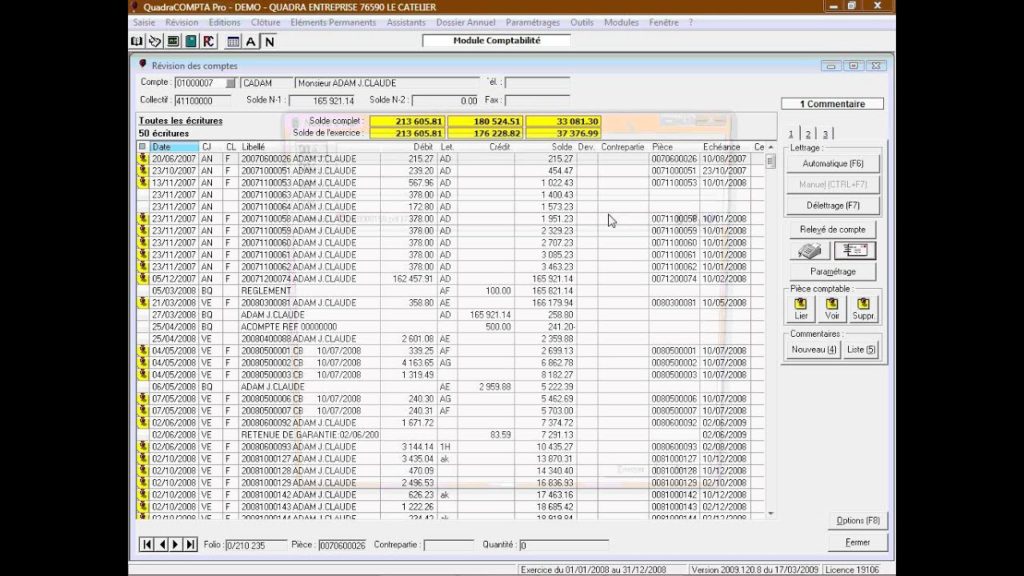Toggle the N mode toolbar button
Viewport: 1024px width, 576px height.
[x=269, y=41]
